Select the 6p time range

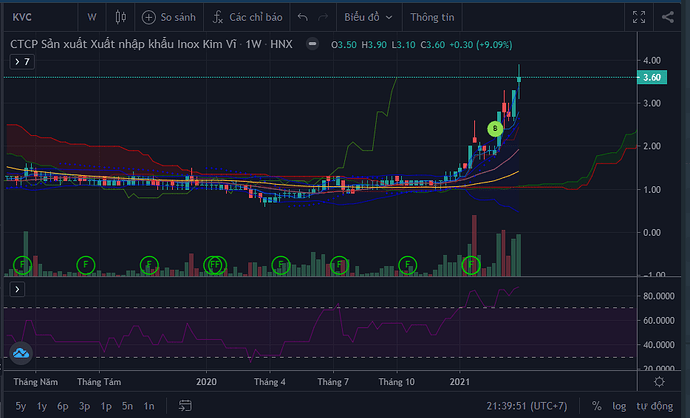pos(62,406)
